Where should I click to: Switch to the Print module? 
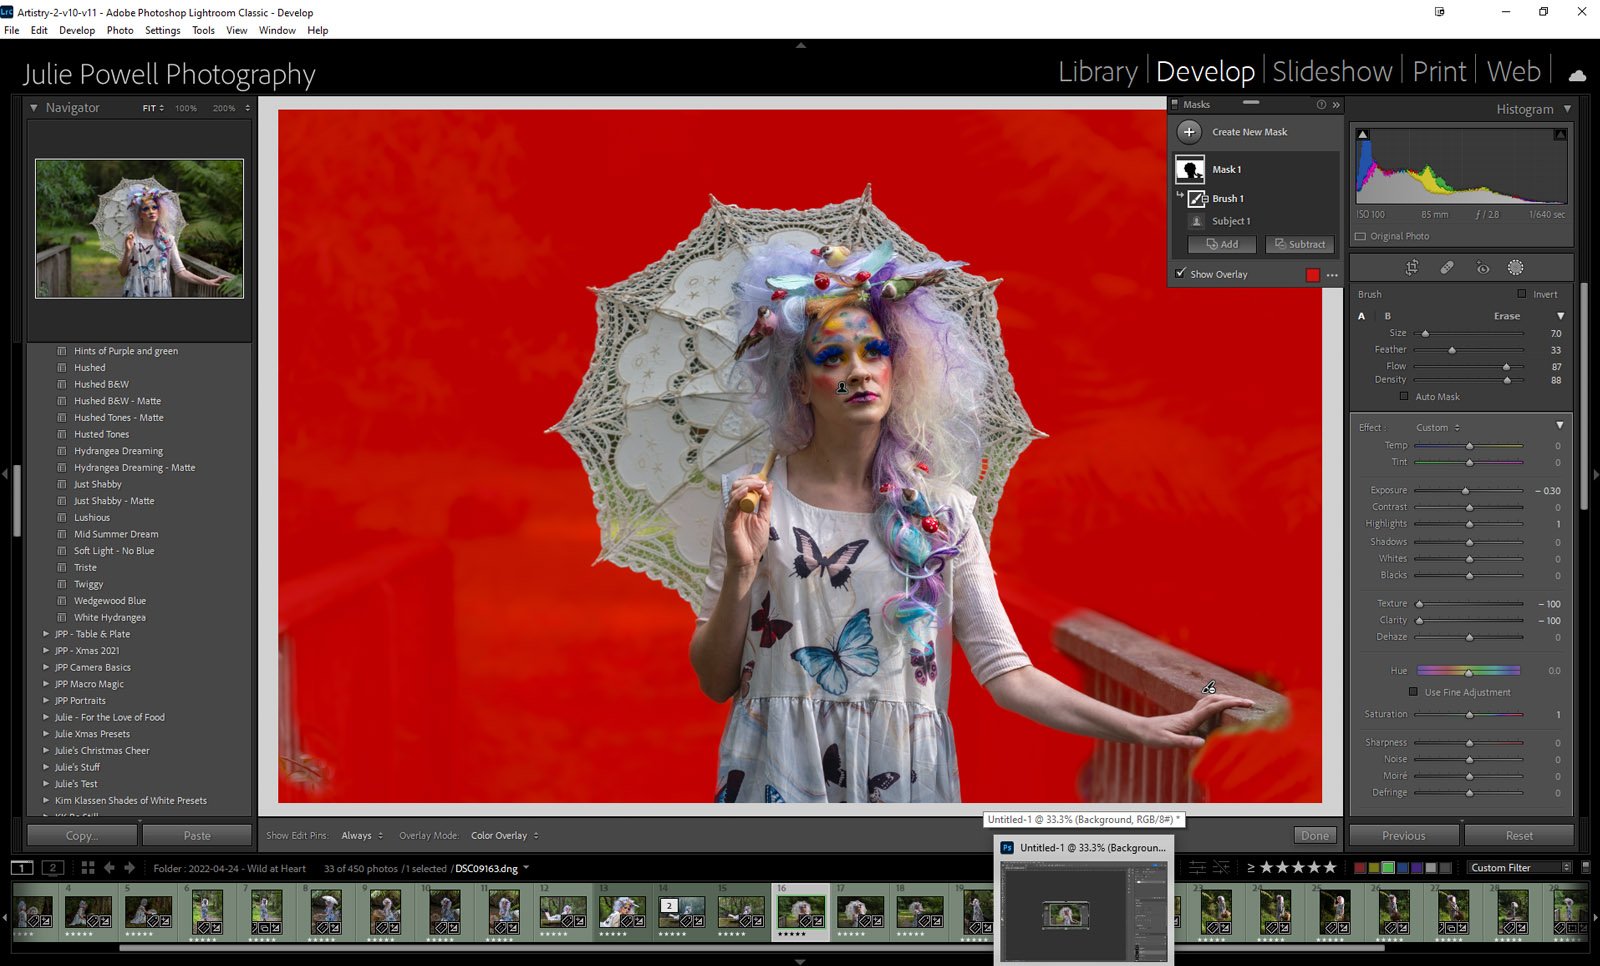(1439, 72)
